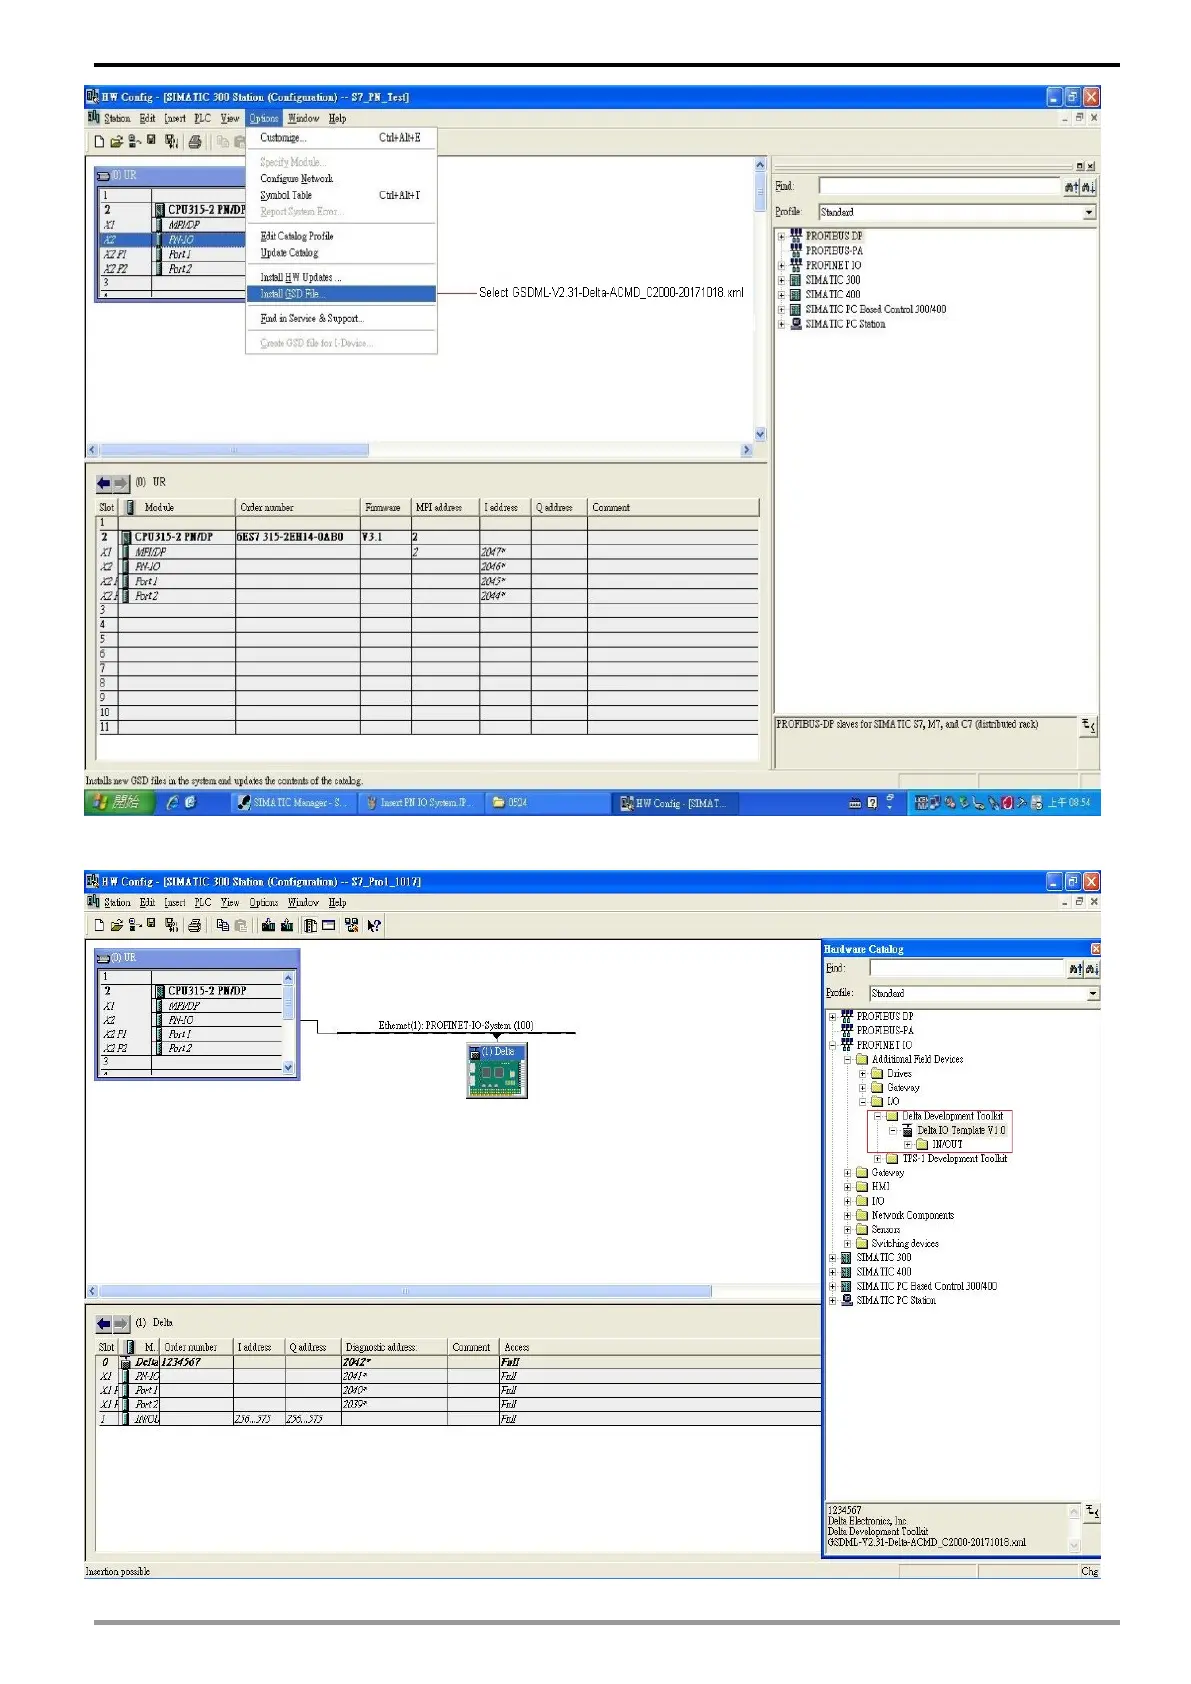
Task: Click forward arrow above the (0) UR table
Action: click(121, 483)
